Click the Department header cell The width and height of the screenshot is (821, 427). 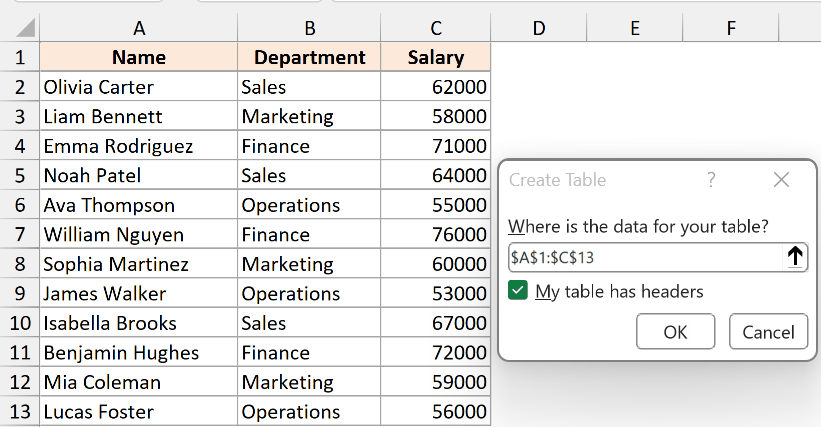point(309,57)
